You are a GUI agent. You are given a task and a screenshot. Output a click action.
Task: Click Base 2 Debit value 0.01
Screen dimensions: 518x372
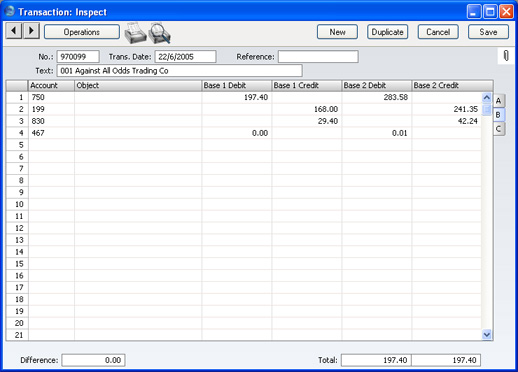[399, 133]
